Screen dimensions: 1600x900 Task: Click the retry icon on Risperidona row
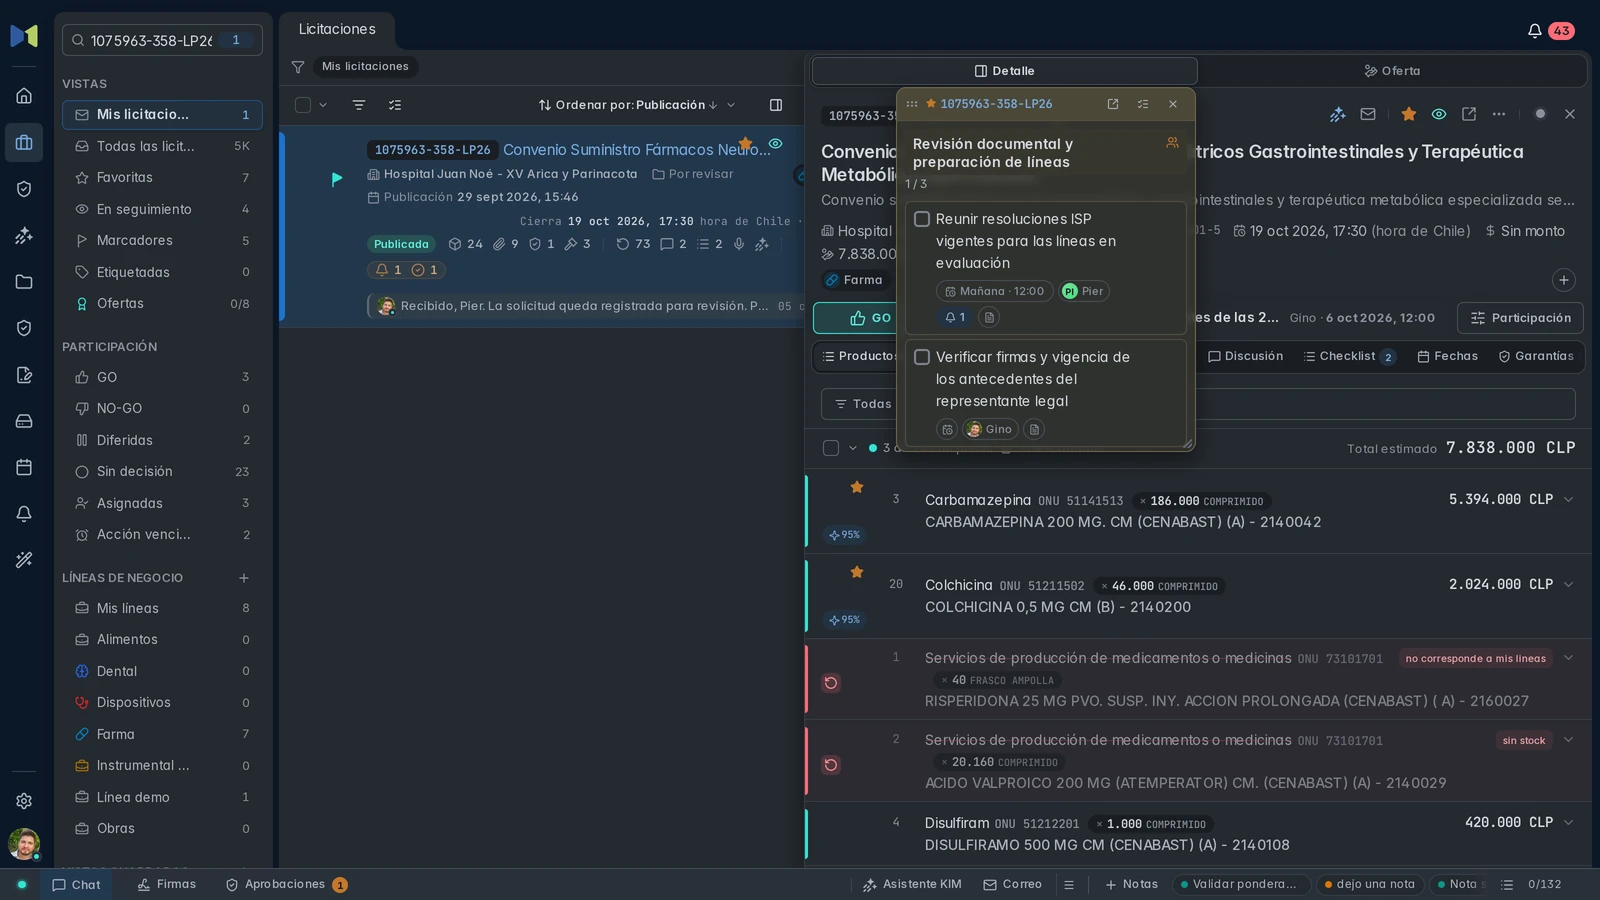(831, 683)
